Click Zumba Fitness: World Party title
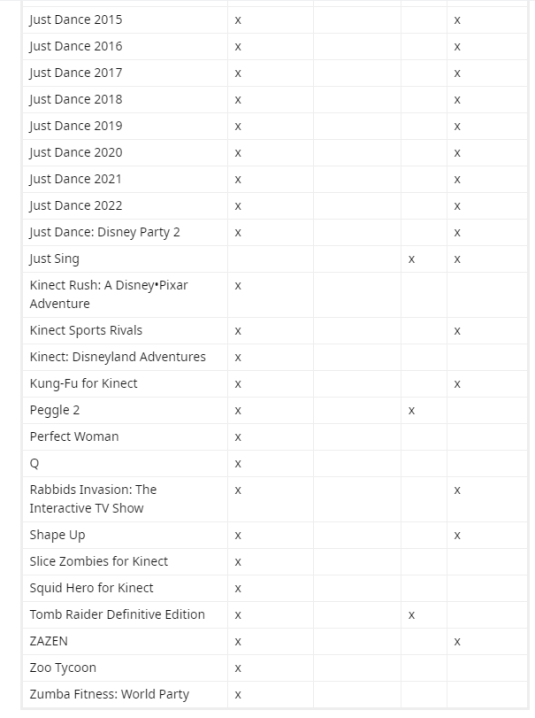 point(109,694)
